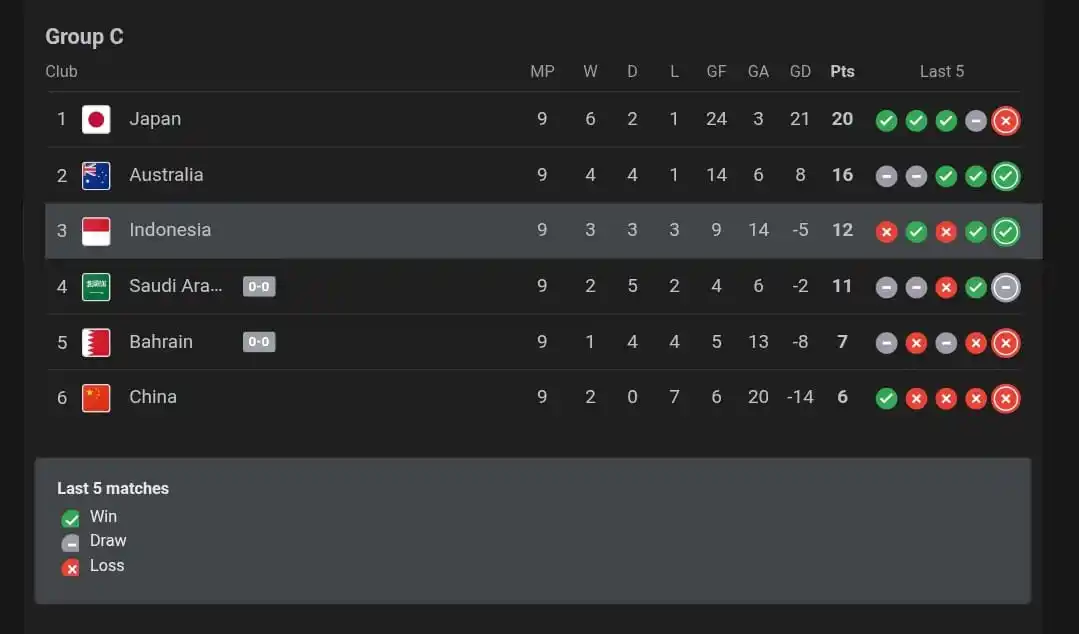The width and height of the screenshot is (1079, 634).
Task: Open the Japan team name link
Action: 155,119
